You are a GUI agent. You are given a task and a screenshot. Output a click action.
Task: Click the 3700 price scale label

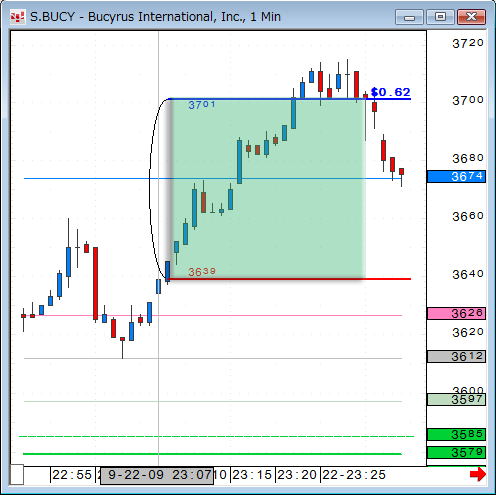tap(467, 100)
